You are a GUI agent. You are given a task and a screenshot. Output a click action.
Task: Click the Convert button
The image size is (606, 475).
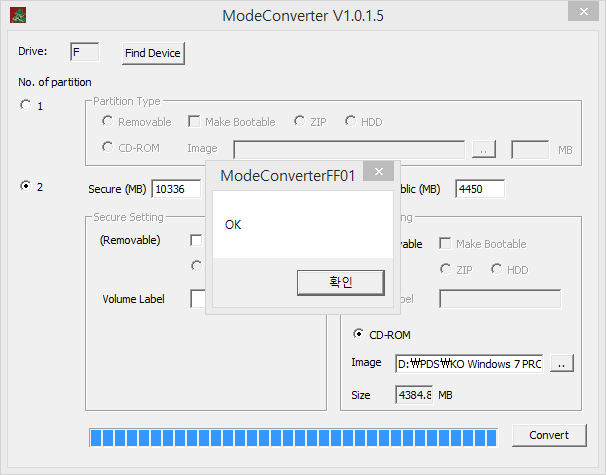549,435
